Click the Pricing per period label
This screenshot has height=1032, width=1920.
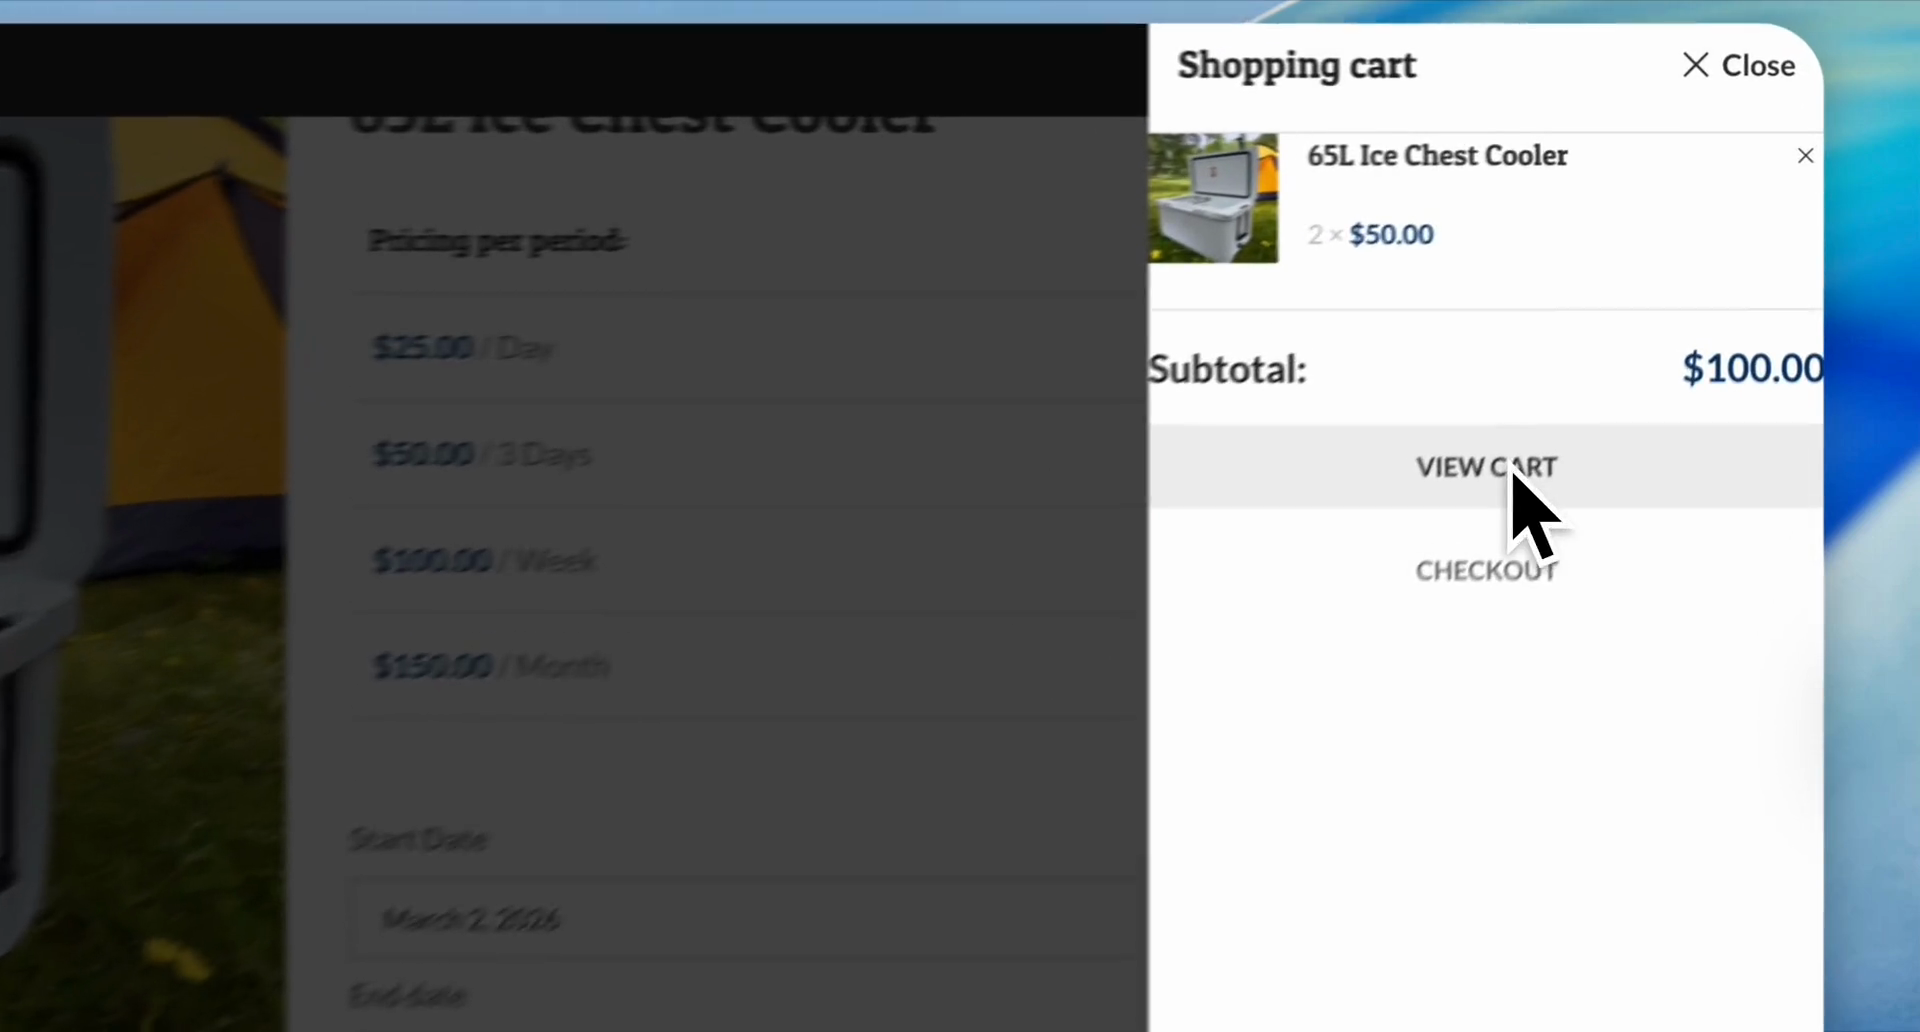pyautogui.click(x=497, y=241)
